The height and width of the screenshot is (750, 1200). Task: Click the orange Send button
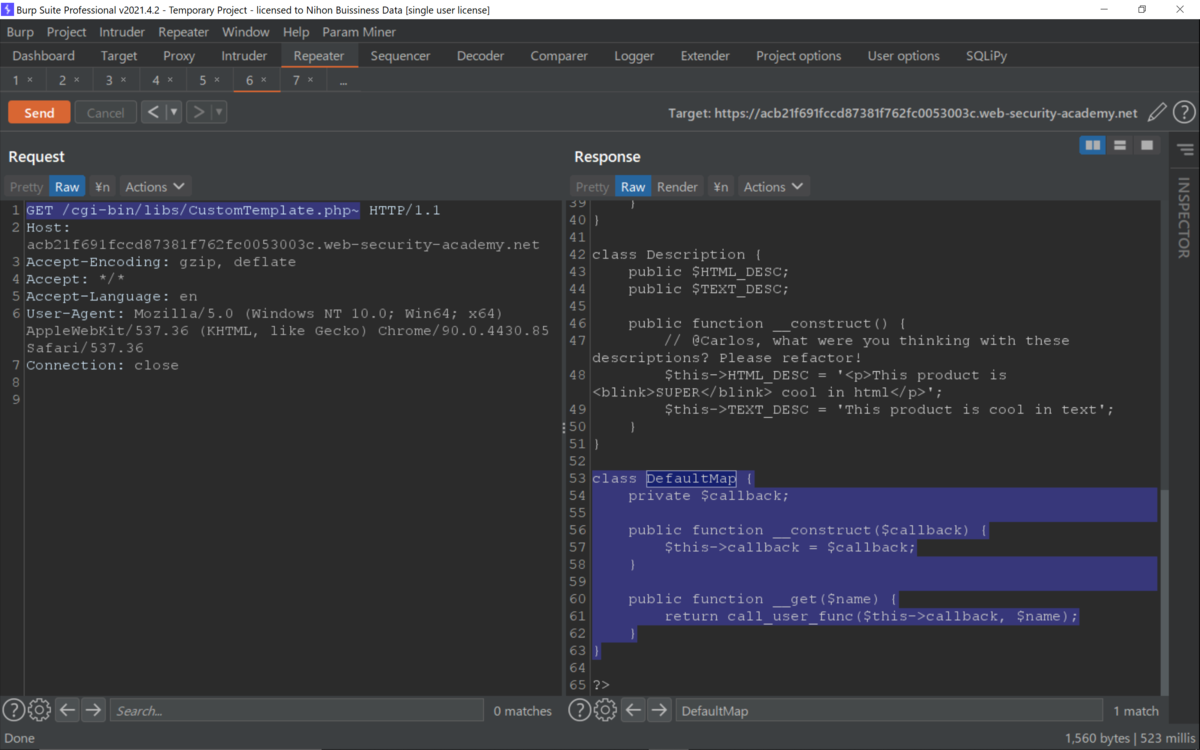click(x=39, y=112)
